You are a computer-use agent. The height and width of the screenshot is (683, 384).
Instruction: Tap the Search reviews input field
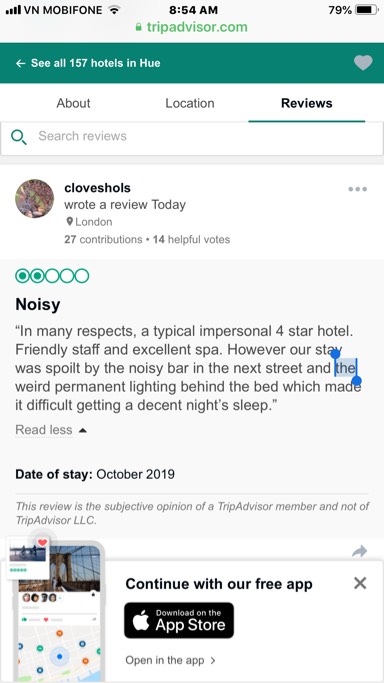[192, 138]
